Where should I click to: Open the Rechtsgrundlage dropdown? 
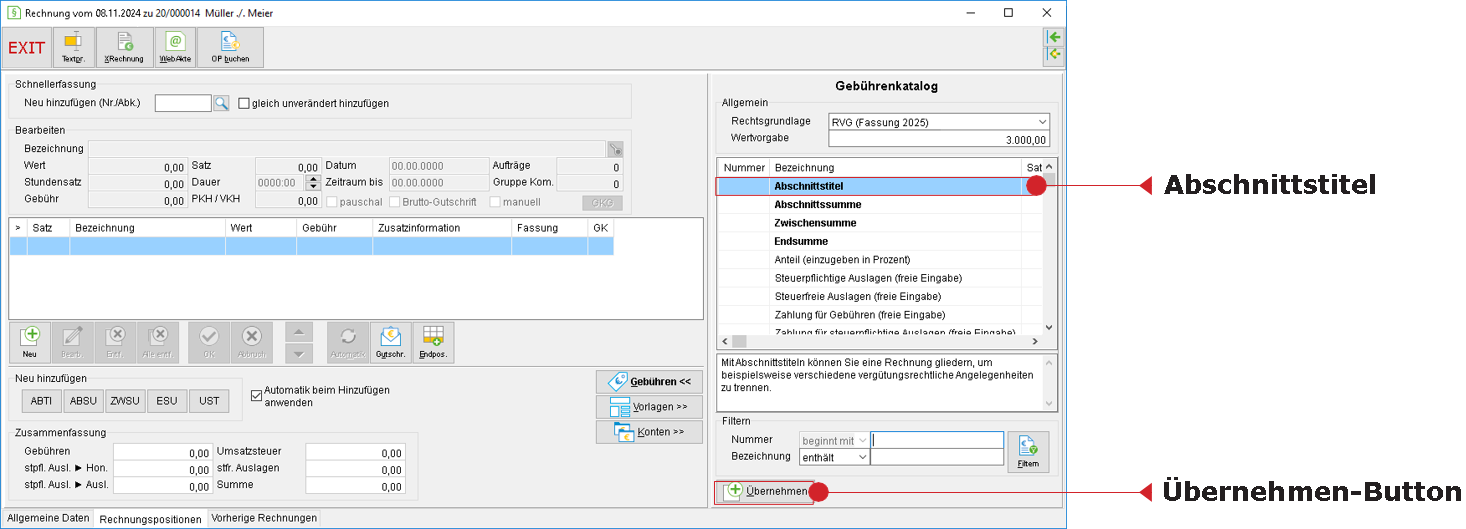[1042, 122]
